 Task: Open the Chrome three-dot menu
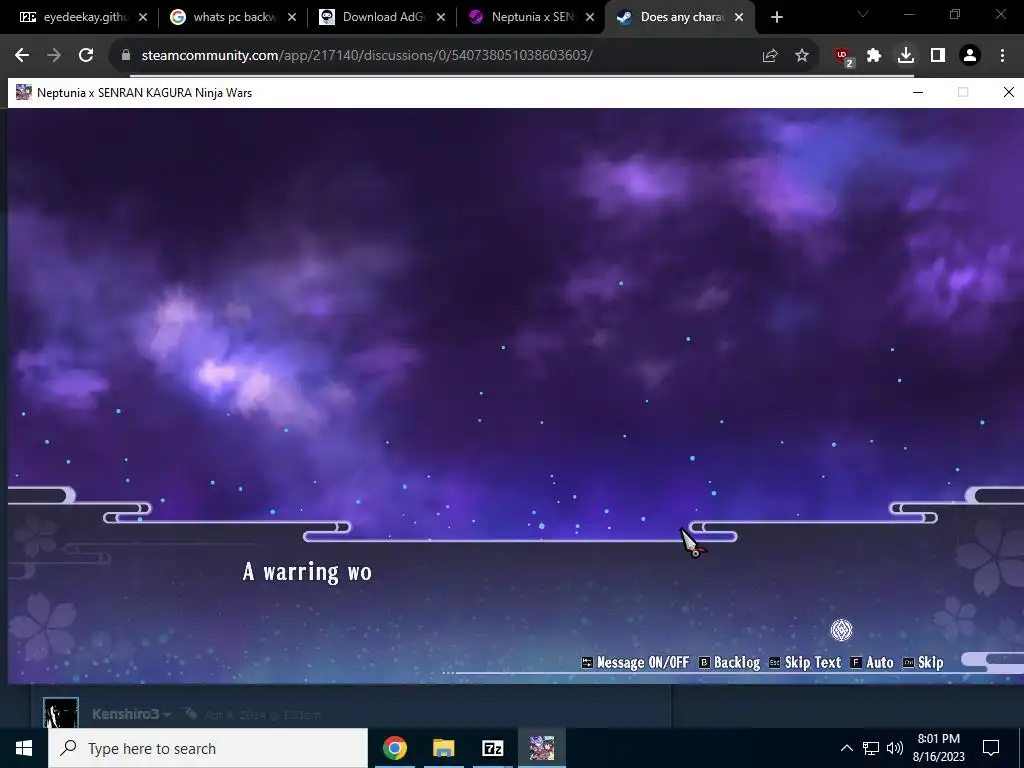pyautogui.click(x=1002, y=56)
